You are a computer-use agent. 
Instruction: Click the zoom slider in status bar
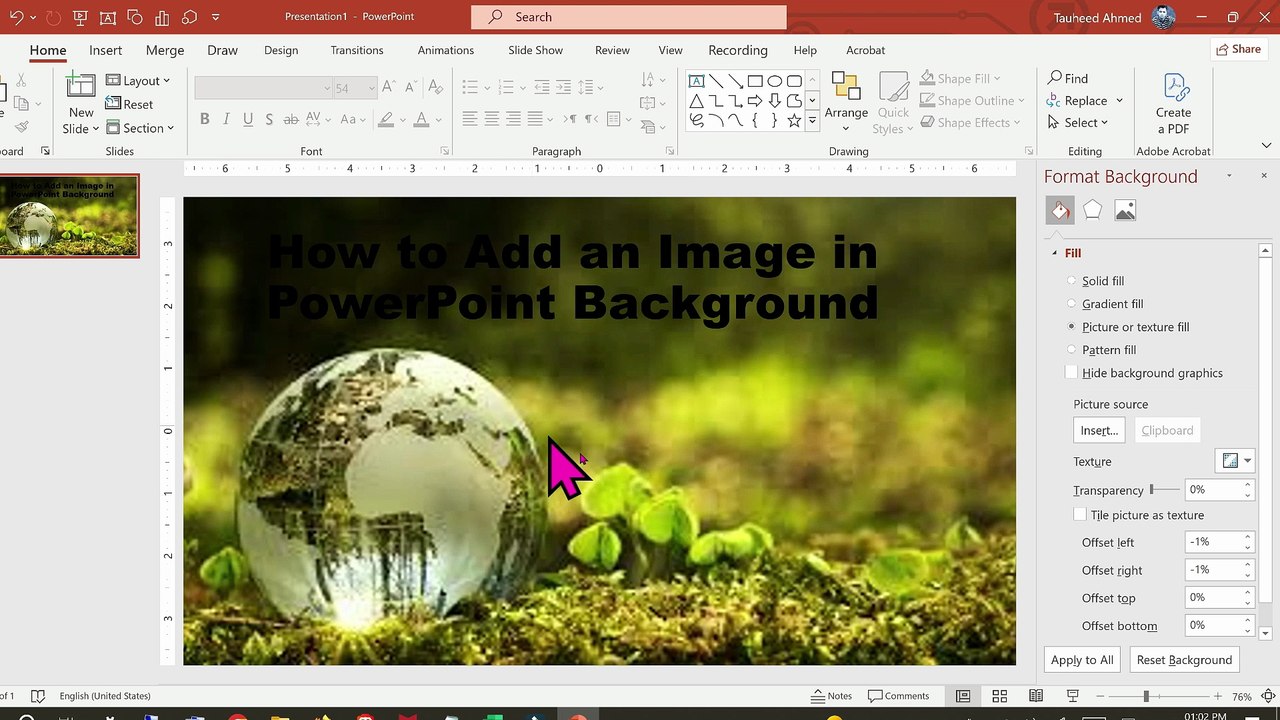pos(1146,696)
